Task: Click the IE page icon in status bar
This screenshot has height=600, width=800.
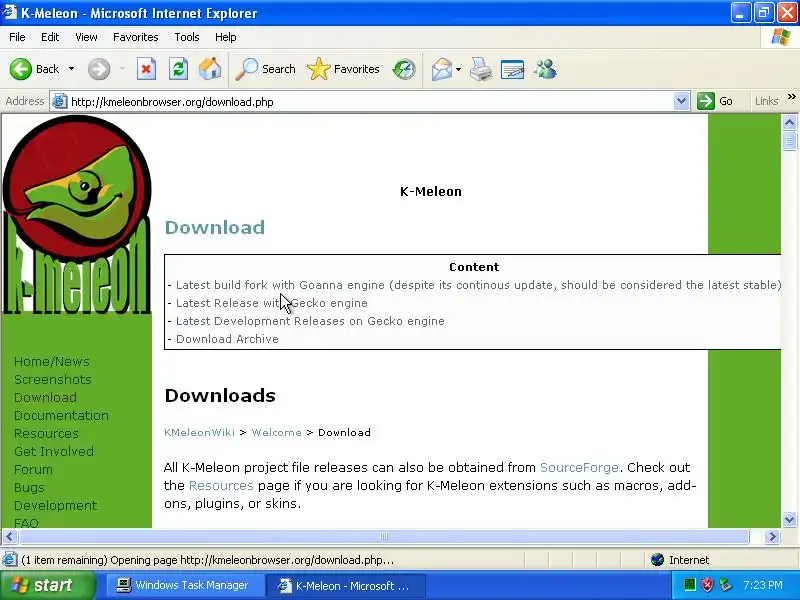Action: coord(10,560)
